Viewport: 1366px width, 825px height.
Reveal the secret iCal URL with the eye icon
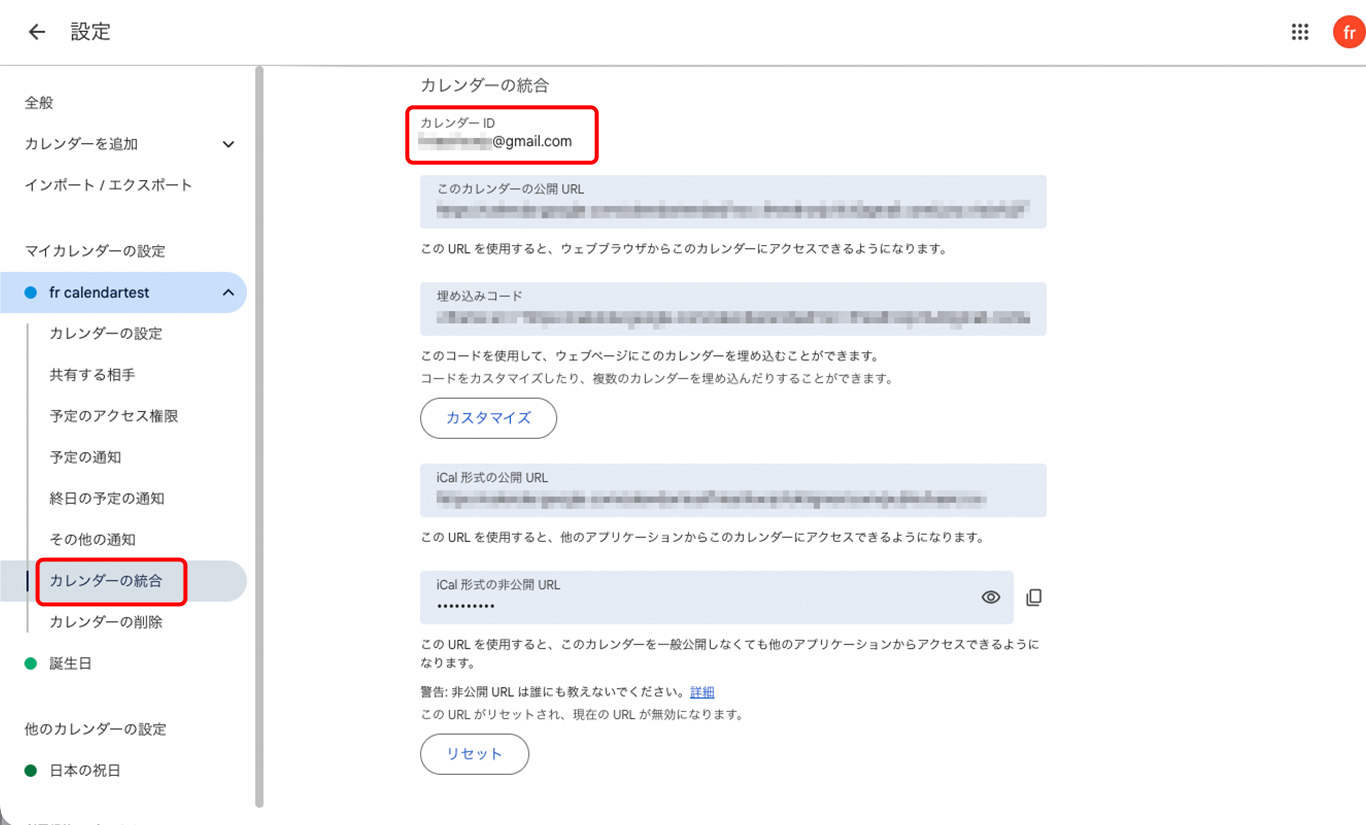click(x=990, y=597)
